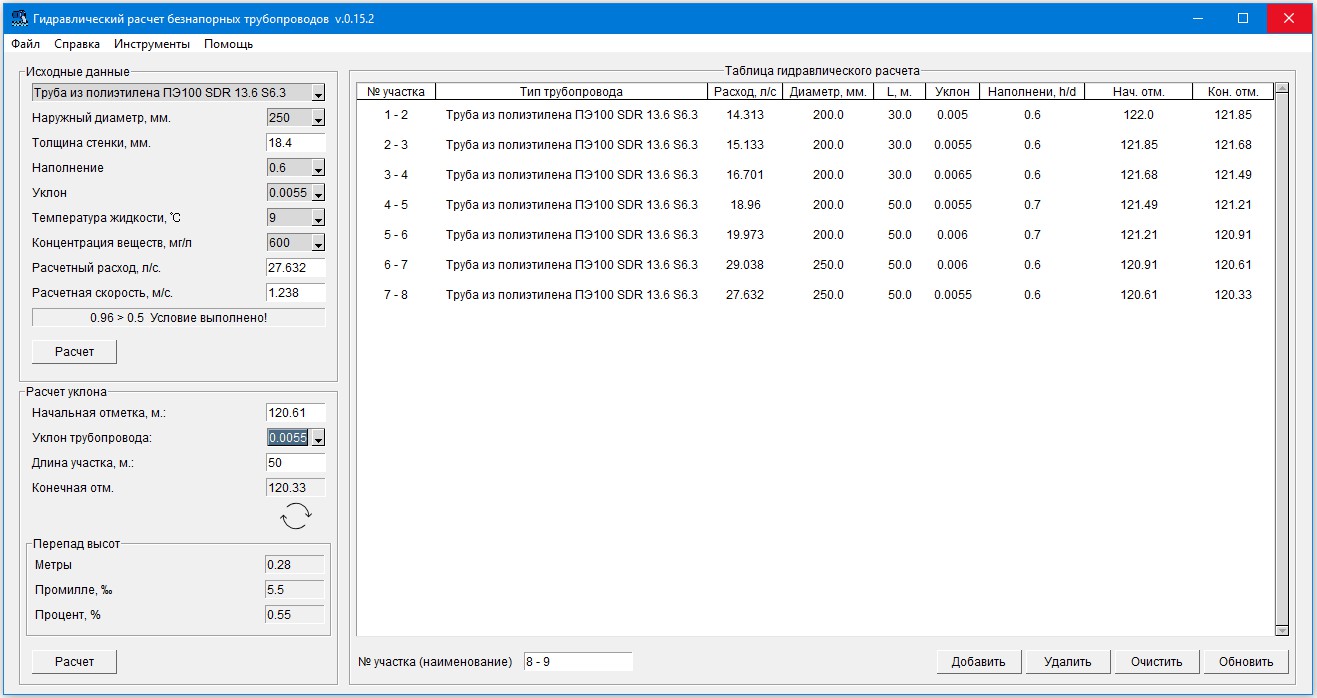Click flow value 29.038 in table
This screenshot has width=1317, height=698.
[745, 265]
